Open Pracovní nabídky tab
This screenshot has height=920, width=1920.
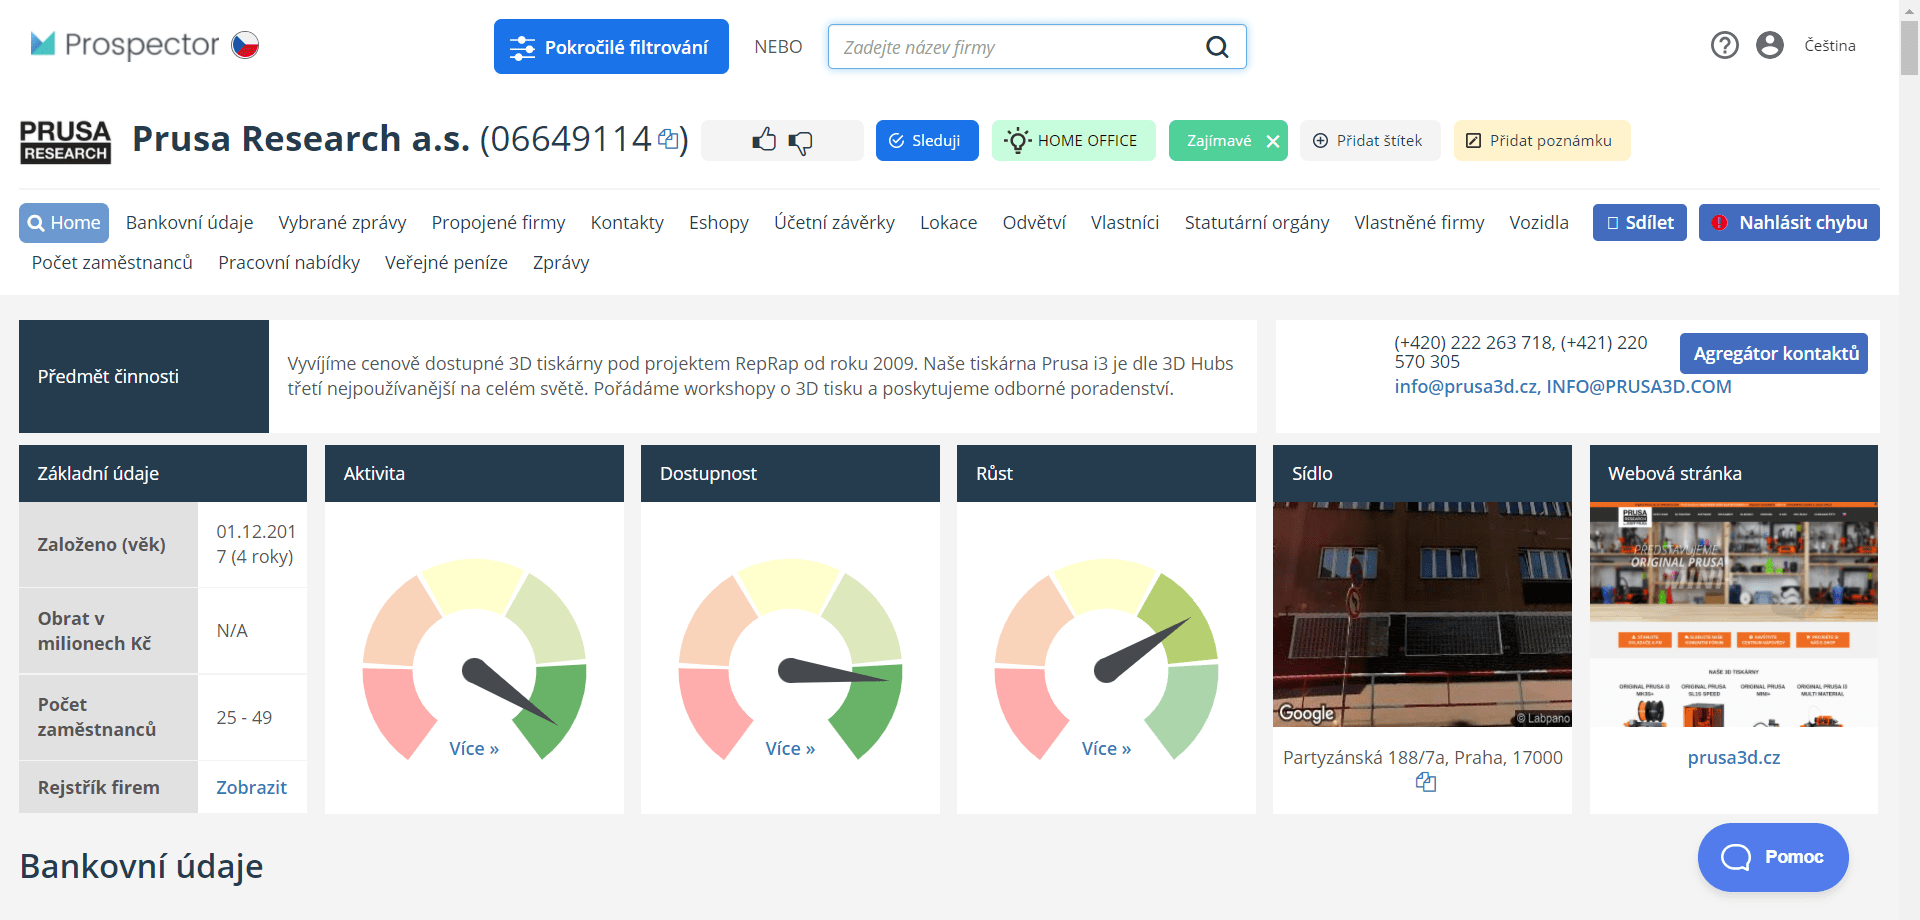point(289,263)
